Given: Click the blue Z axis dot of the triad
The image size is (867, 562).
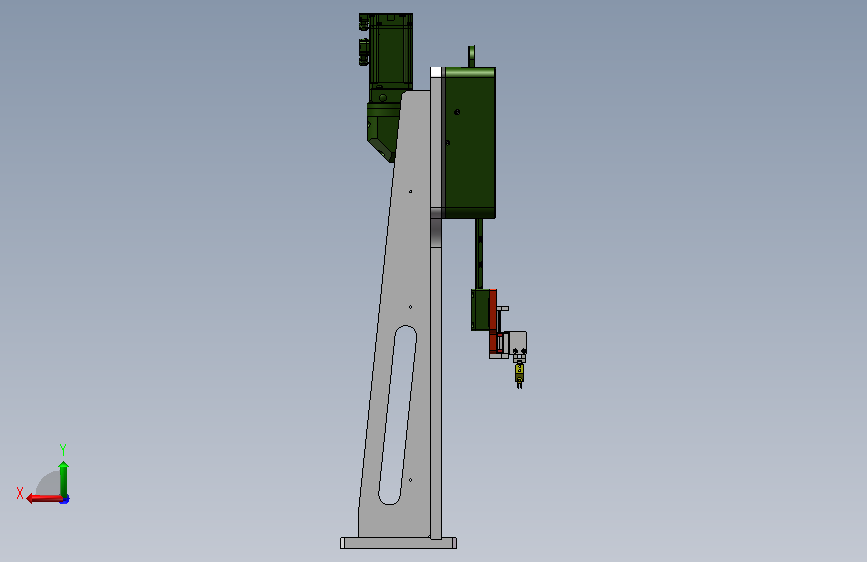Looking at the screenshot, I should coord(65,499).
